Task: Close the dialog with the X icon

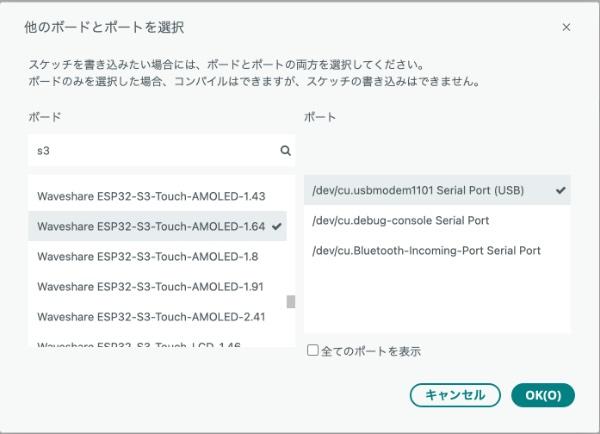Action: pos(566,28)
